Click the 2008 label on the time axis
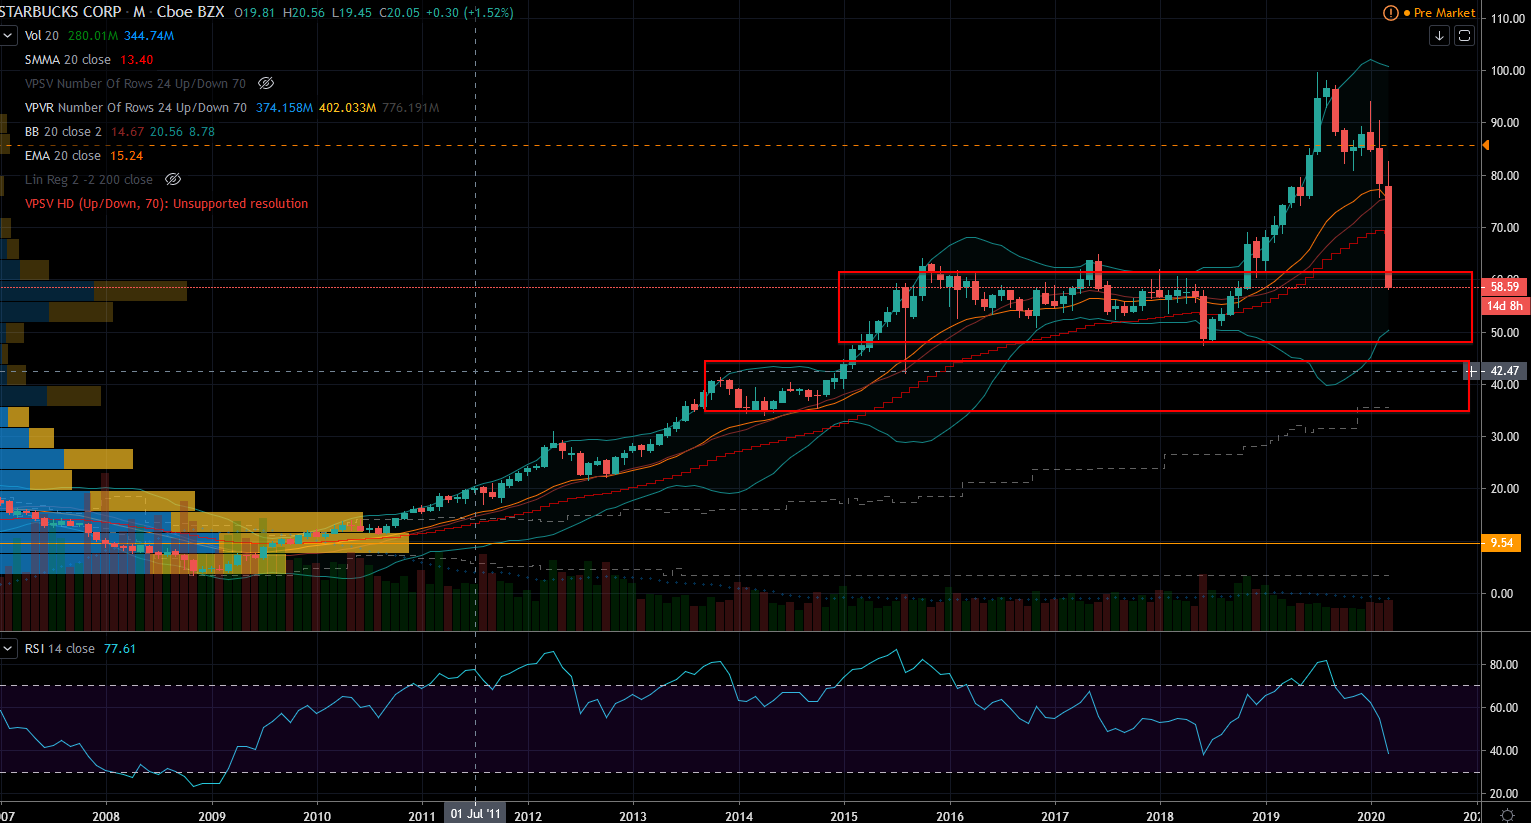The image size is (1531, 823). coord(106,816)
